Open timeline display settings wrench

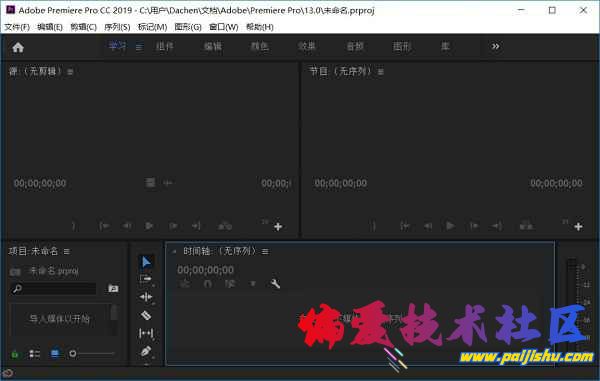(x=275, y=284)
